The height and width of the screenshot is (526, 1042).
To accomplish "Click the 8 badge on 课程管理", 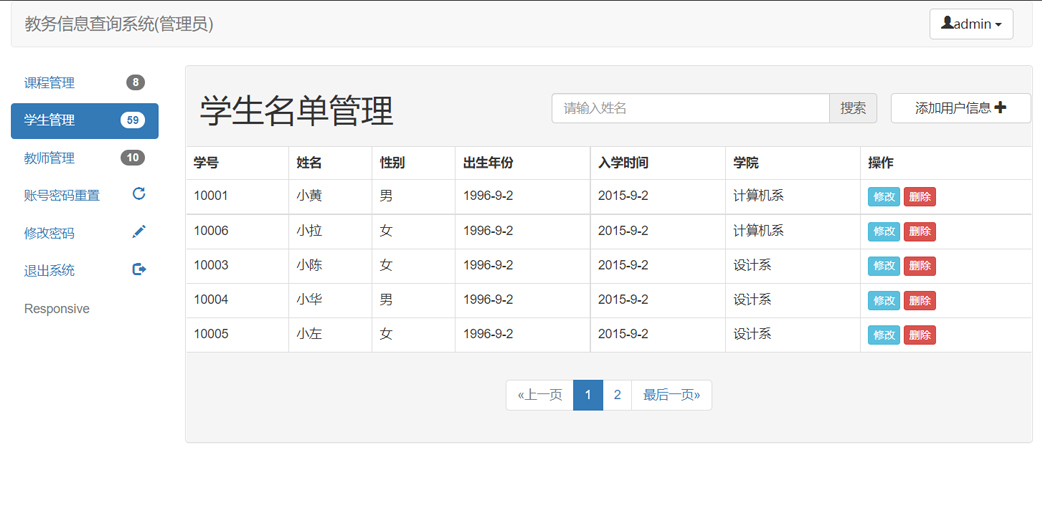I will (x=135, y=83).
